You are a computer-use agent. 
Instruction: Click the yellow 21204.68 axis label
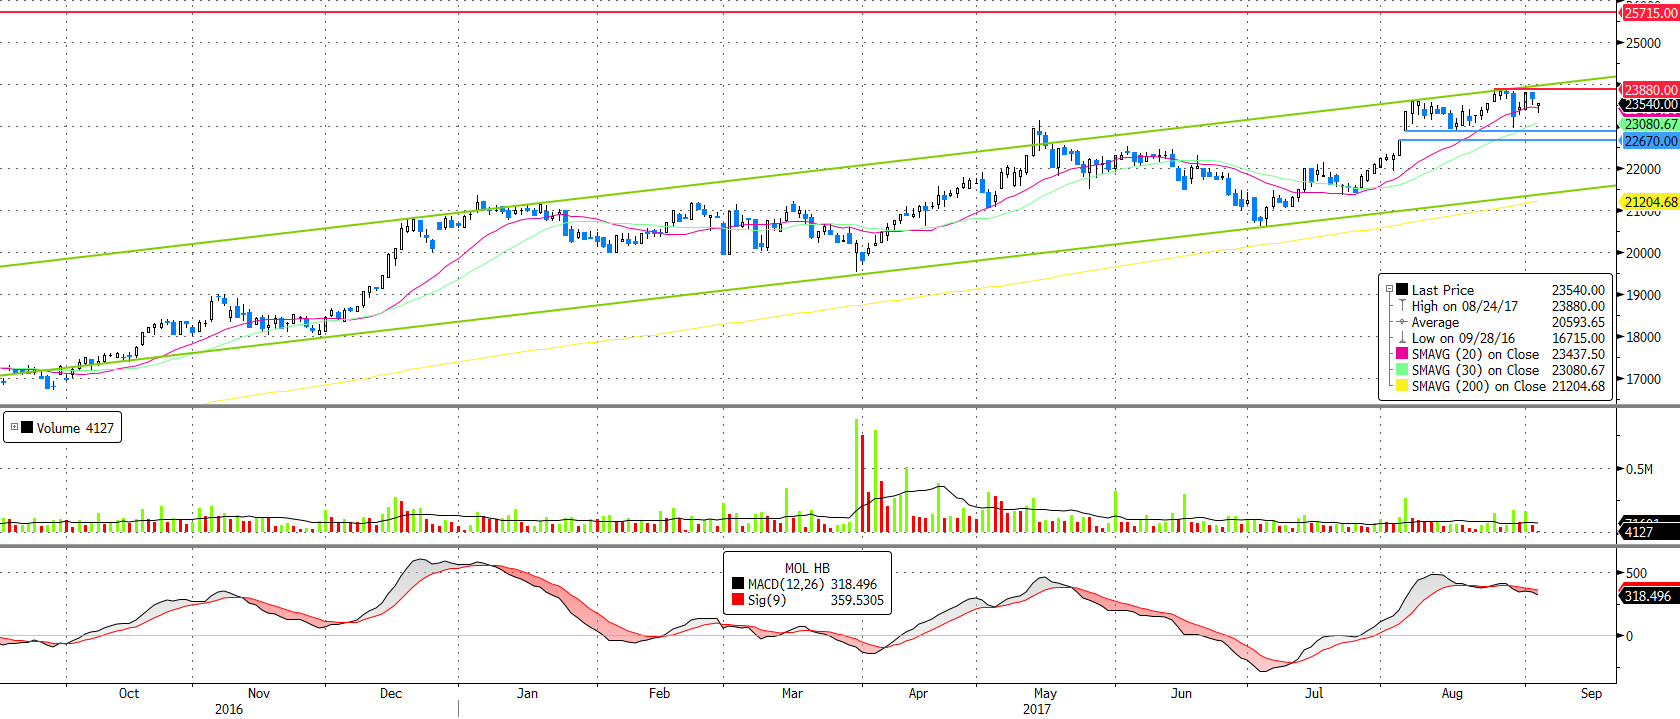pyautogui.click(x=1649, y=202)
